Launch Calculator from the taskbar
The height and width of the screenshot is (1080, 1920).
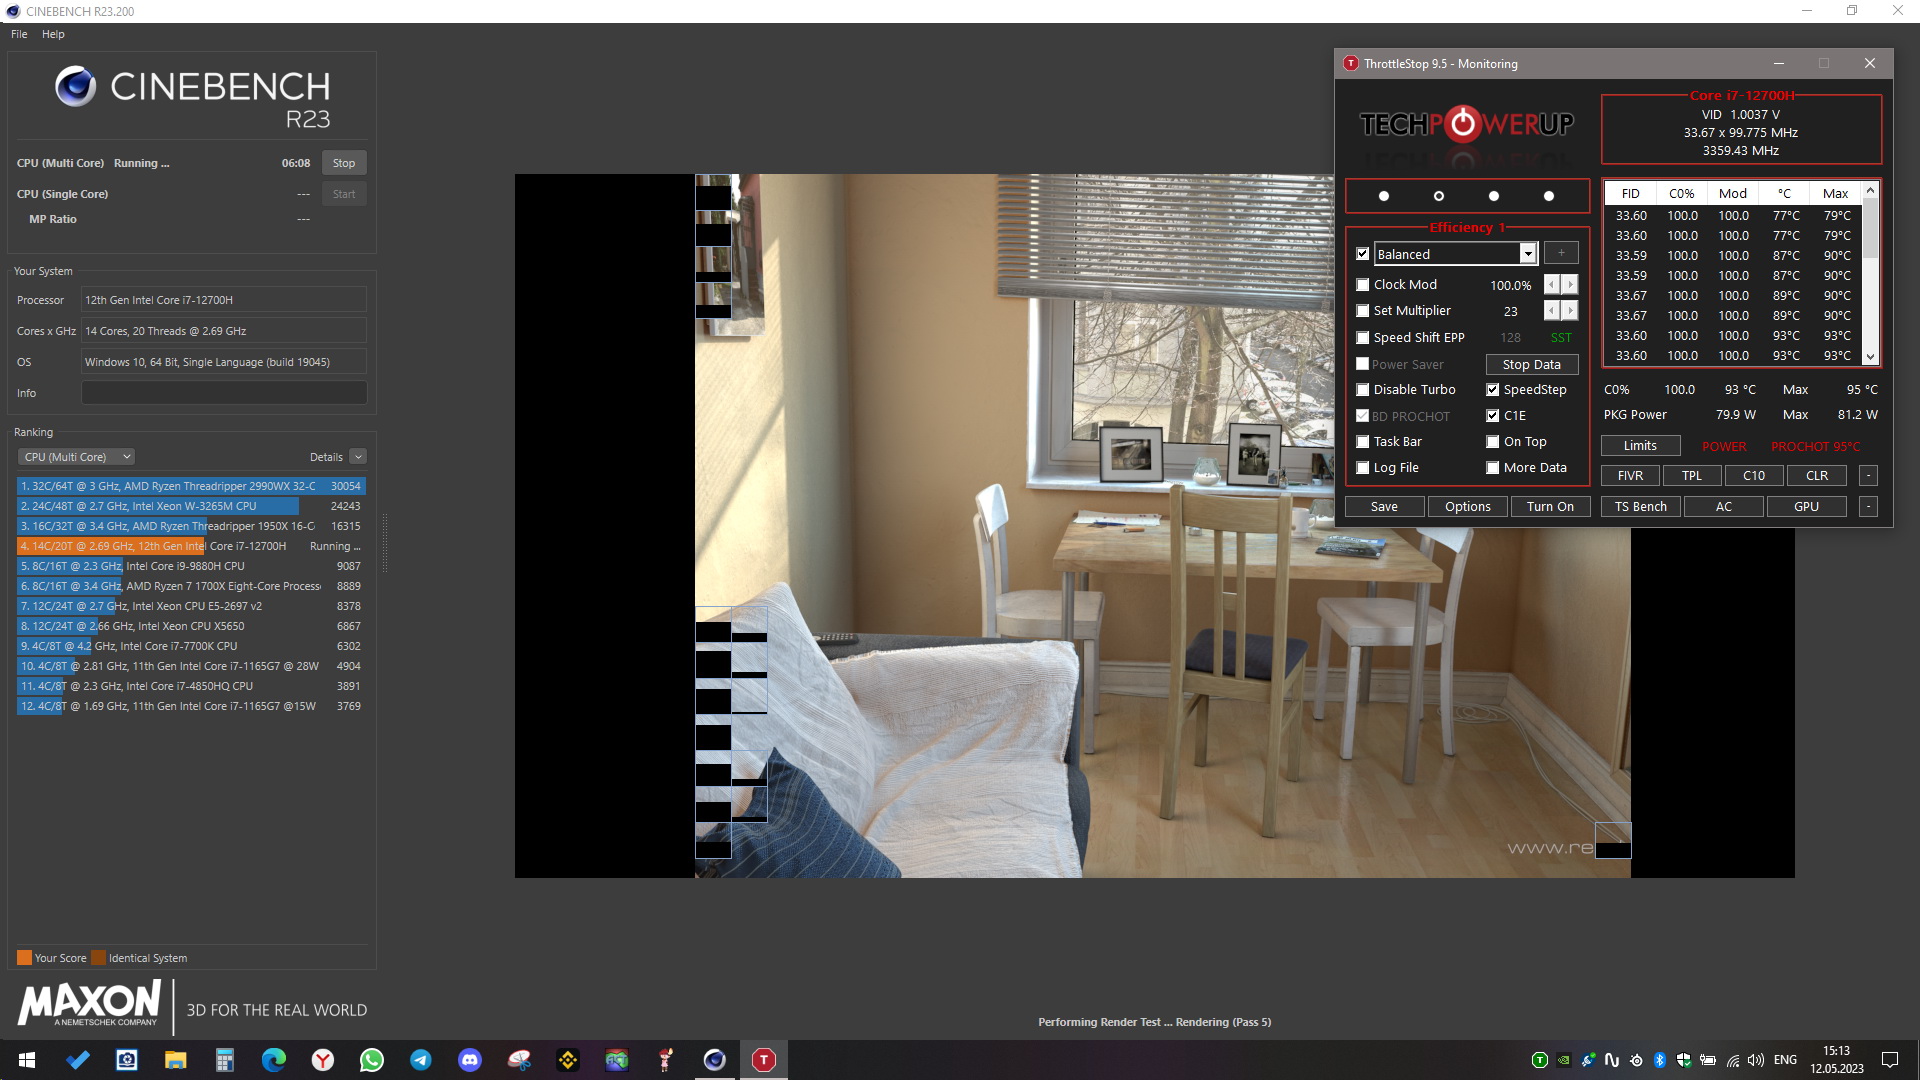tap(225, 1060)
